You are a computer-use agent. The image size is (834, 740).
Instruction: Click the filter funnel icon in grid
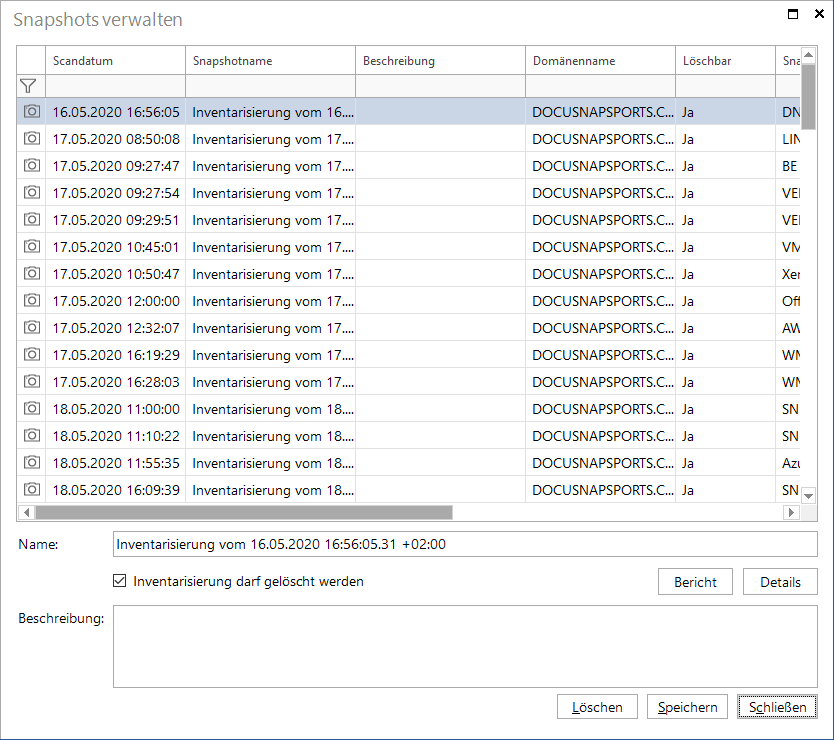pyautogui.click(x=28, y=86)
